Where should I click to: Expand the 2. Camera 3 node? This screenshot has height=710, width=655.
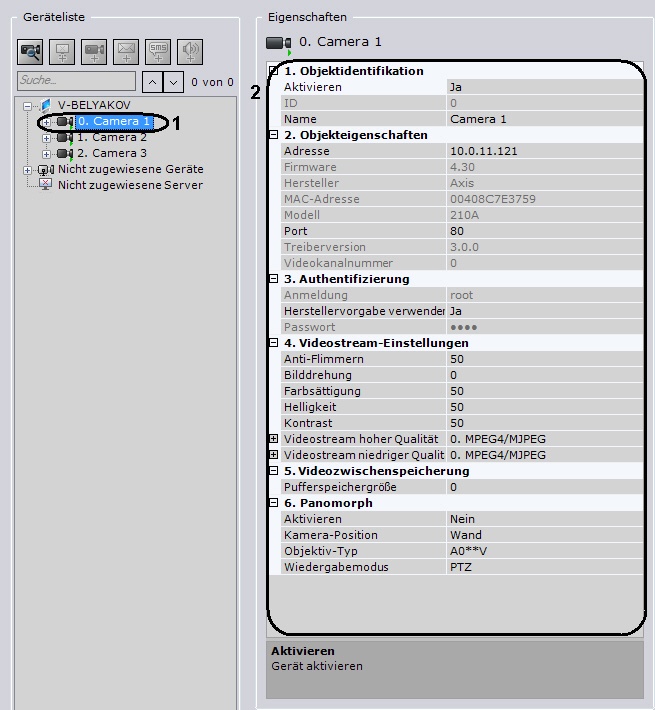click(x=46, y=154)
